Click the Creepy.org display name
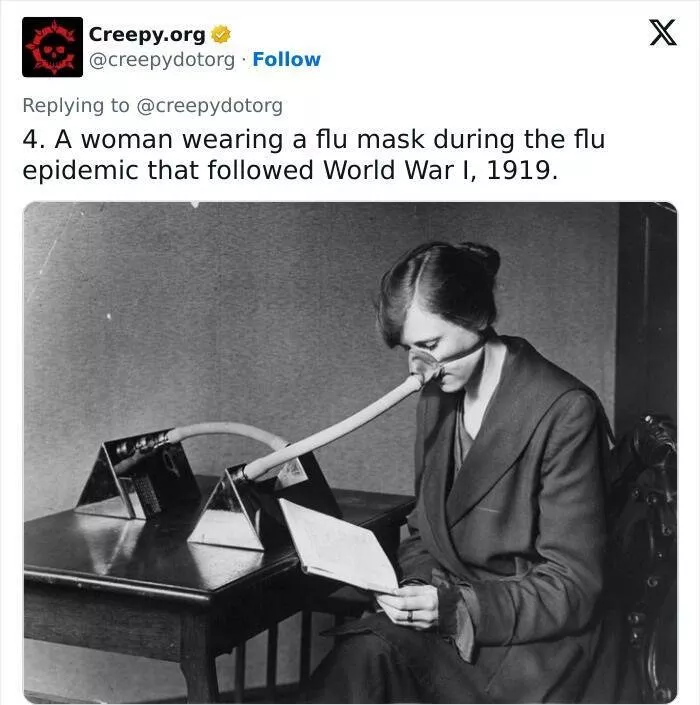 click(147, 35)
